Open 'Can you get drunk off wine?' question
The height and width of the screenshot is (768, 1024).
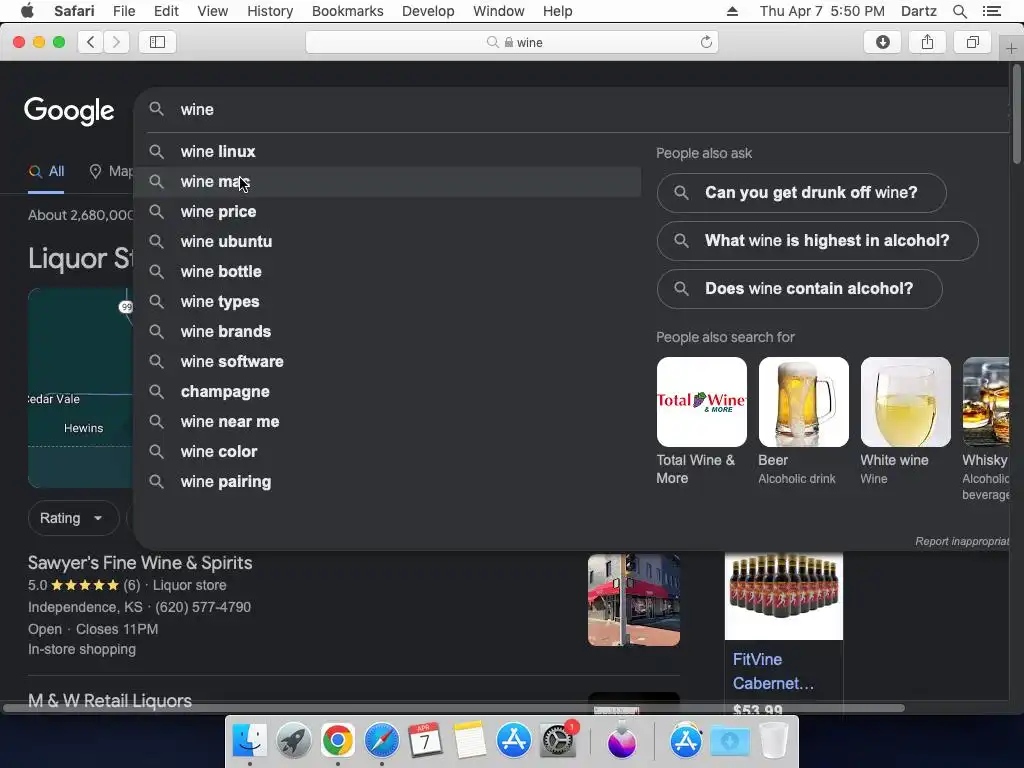pyautogui.click(x=801, y=193)
